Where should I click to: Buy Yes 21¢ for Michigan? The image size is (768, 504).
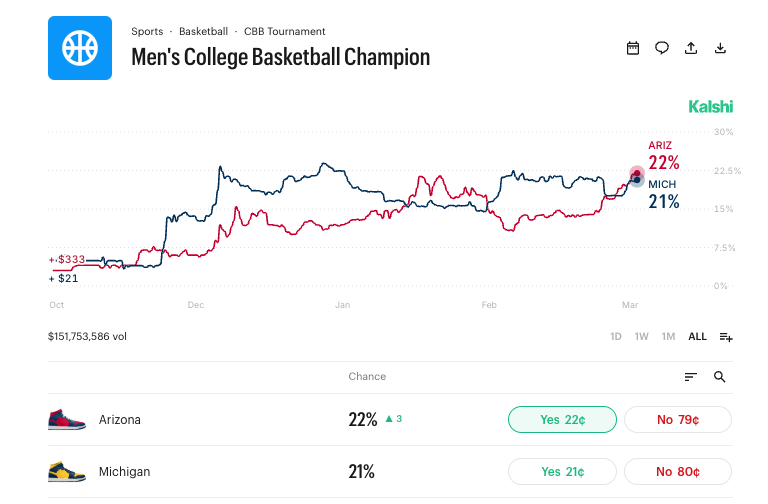click(562, 472)
